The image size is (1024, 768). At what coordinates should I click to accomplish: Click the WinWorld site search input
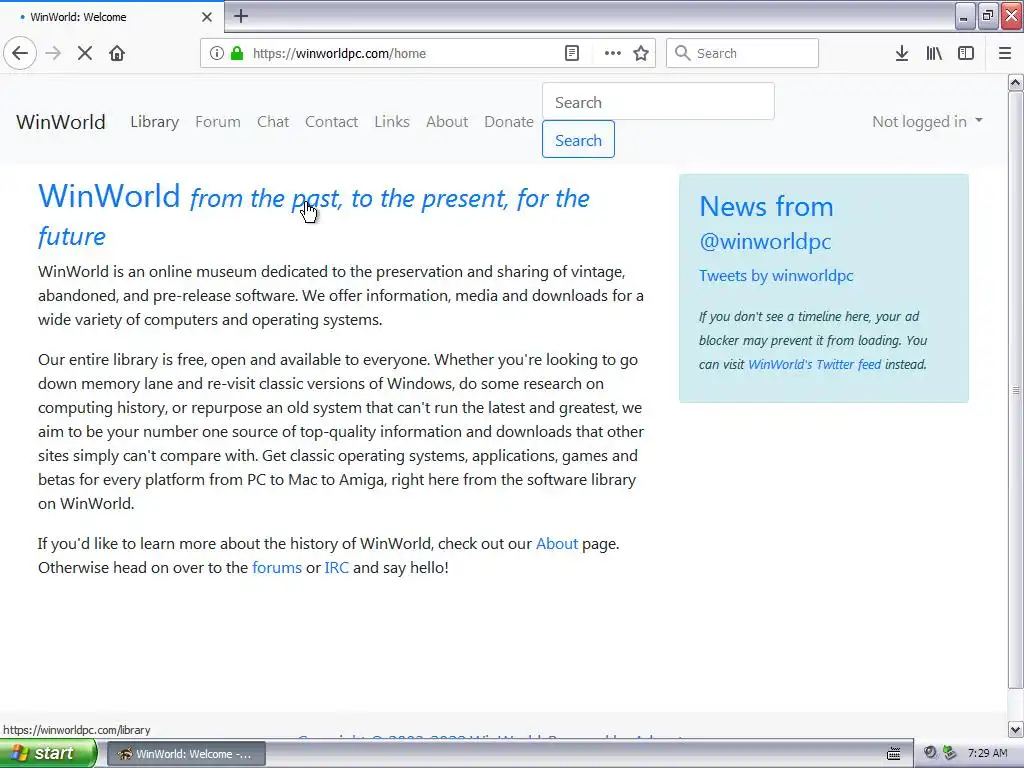click(658, 102)
